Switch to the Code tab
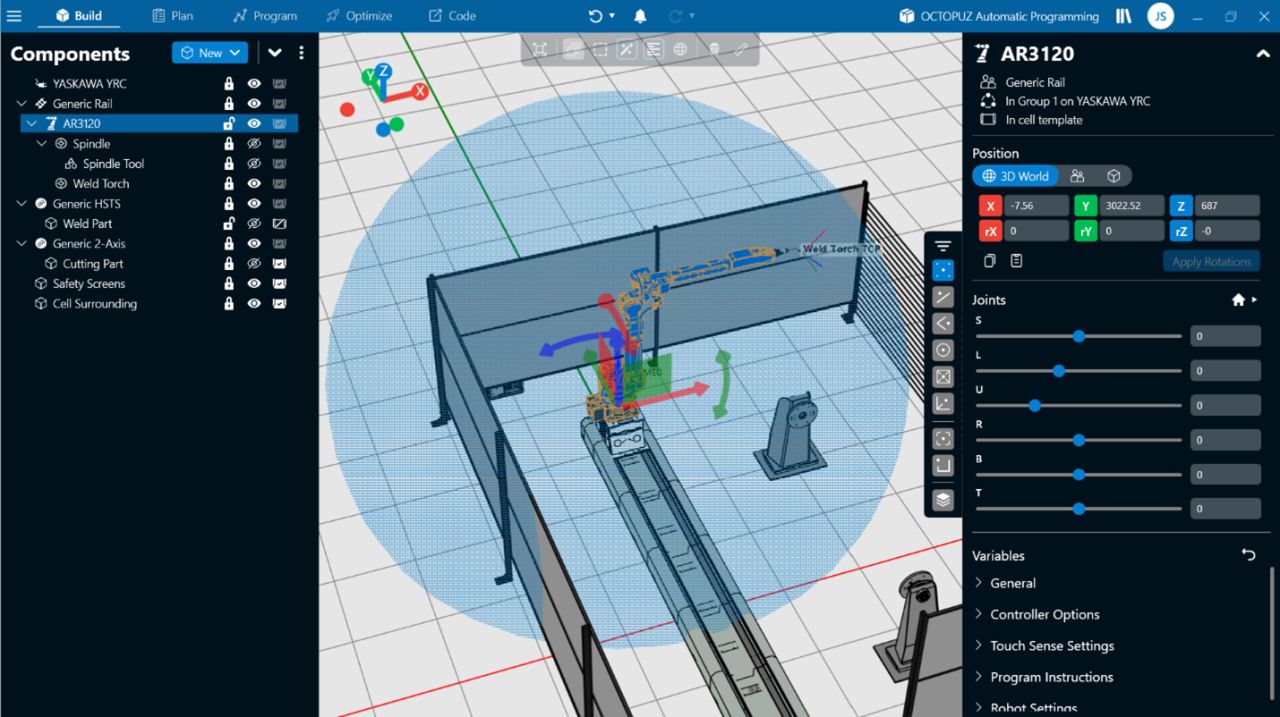Image resolution: width=1280 pixels, height=717 pixels. (452, 16)
